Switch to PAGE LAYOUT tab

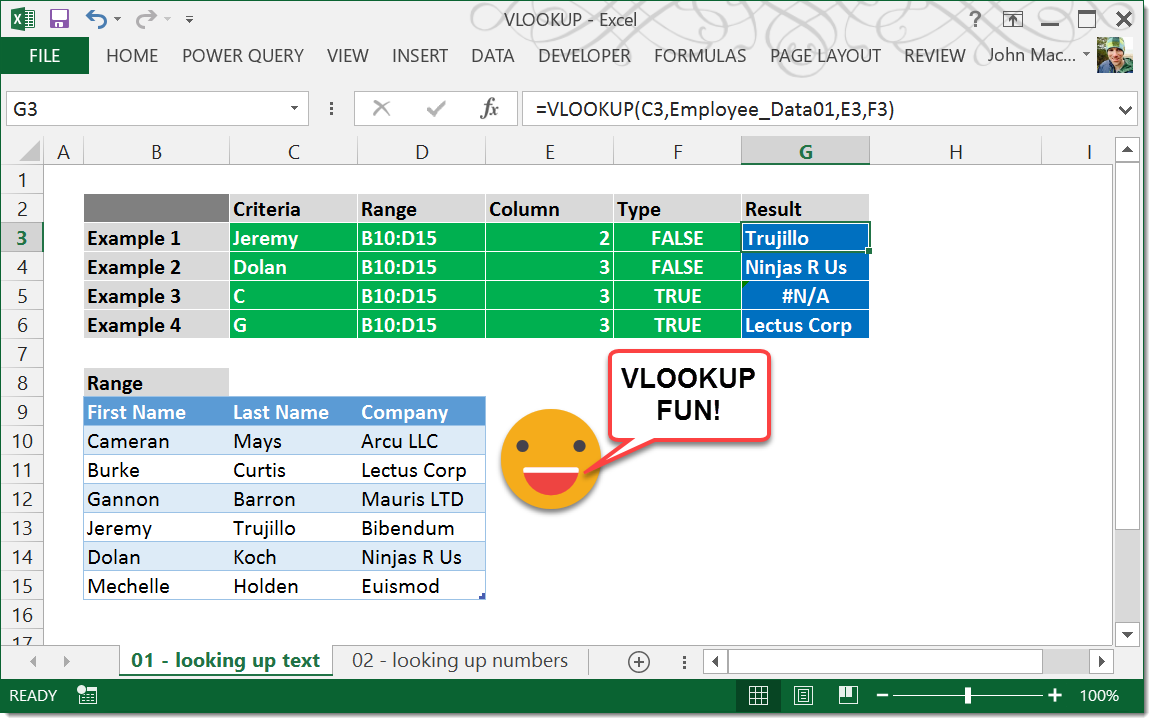[x=825, y=56]
